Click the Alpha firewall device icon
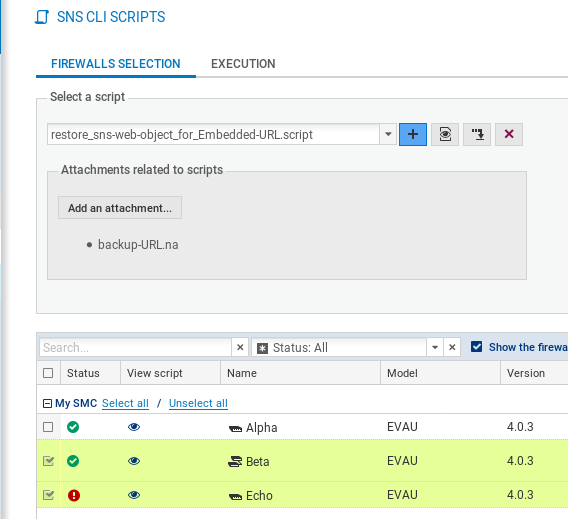 tap(235, 429)
